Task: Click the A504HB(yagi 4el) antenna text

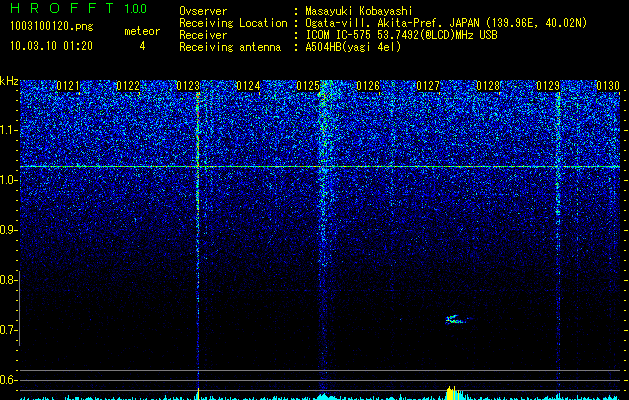Action: (x=353, y=47)
